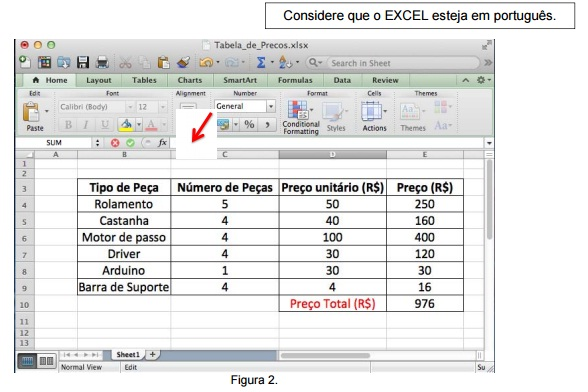Open the font size 12 dropdown
This screenshot has width=588, height=392.
tap(163, 107)
